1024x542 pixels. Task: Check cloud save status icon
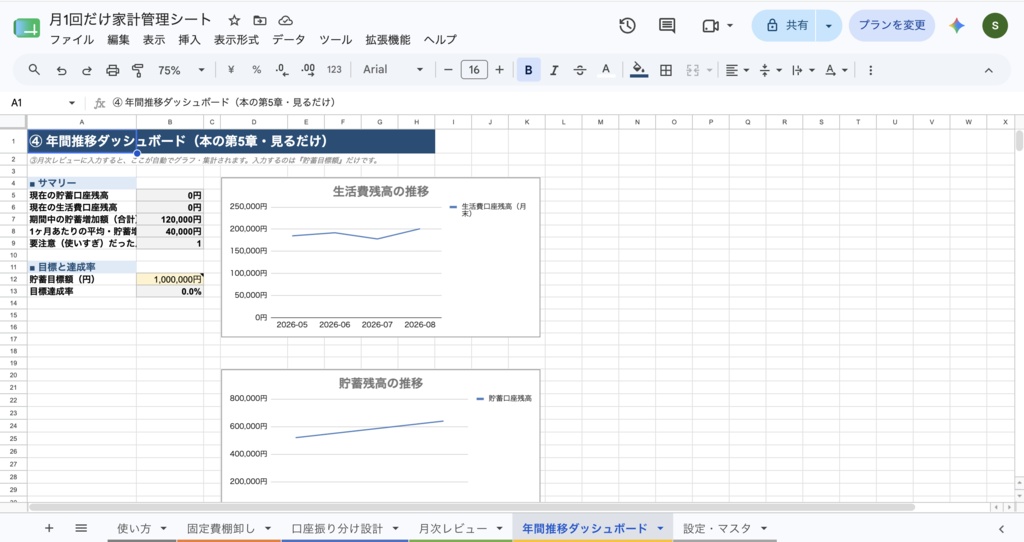(285, 20)
